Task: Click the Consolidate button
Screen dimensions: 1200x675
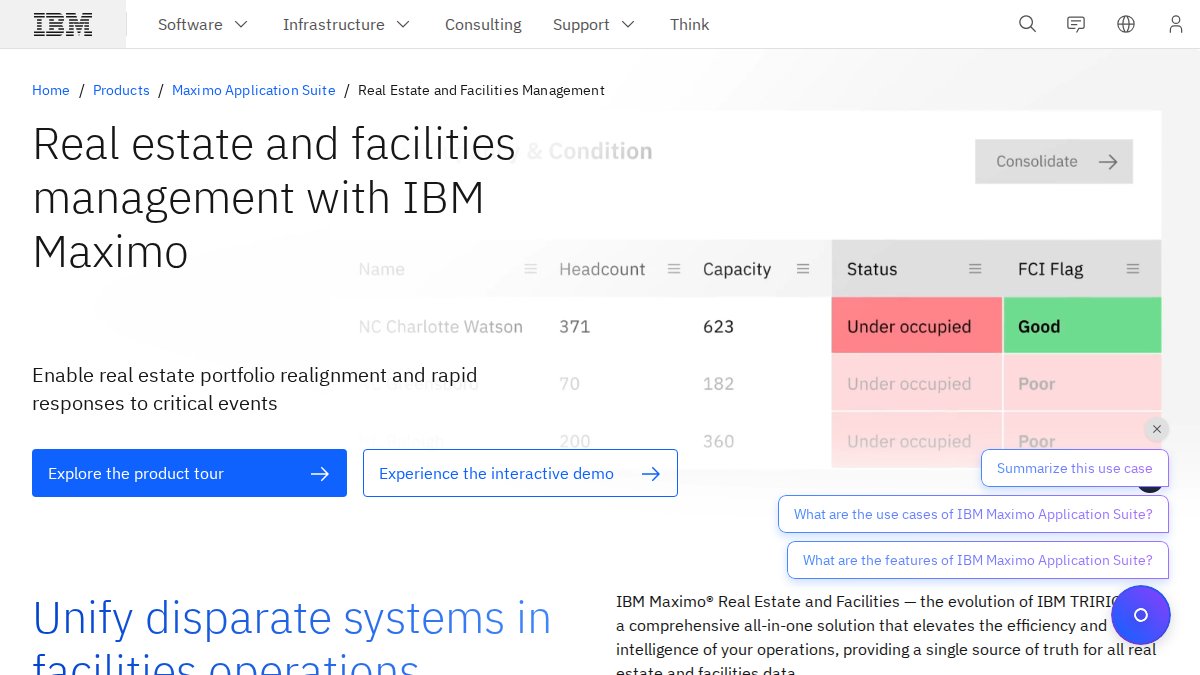Action: 1054,161
